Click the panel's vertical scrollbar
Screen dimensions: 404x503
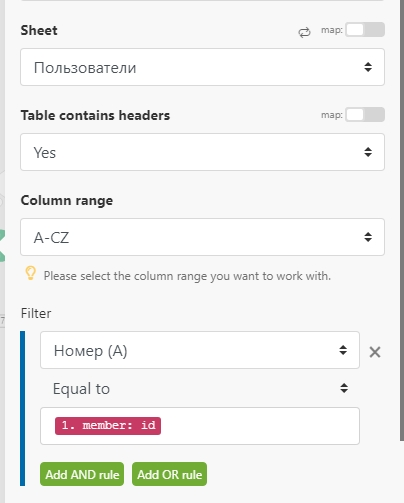(x=402, y=220)
